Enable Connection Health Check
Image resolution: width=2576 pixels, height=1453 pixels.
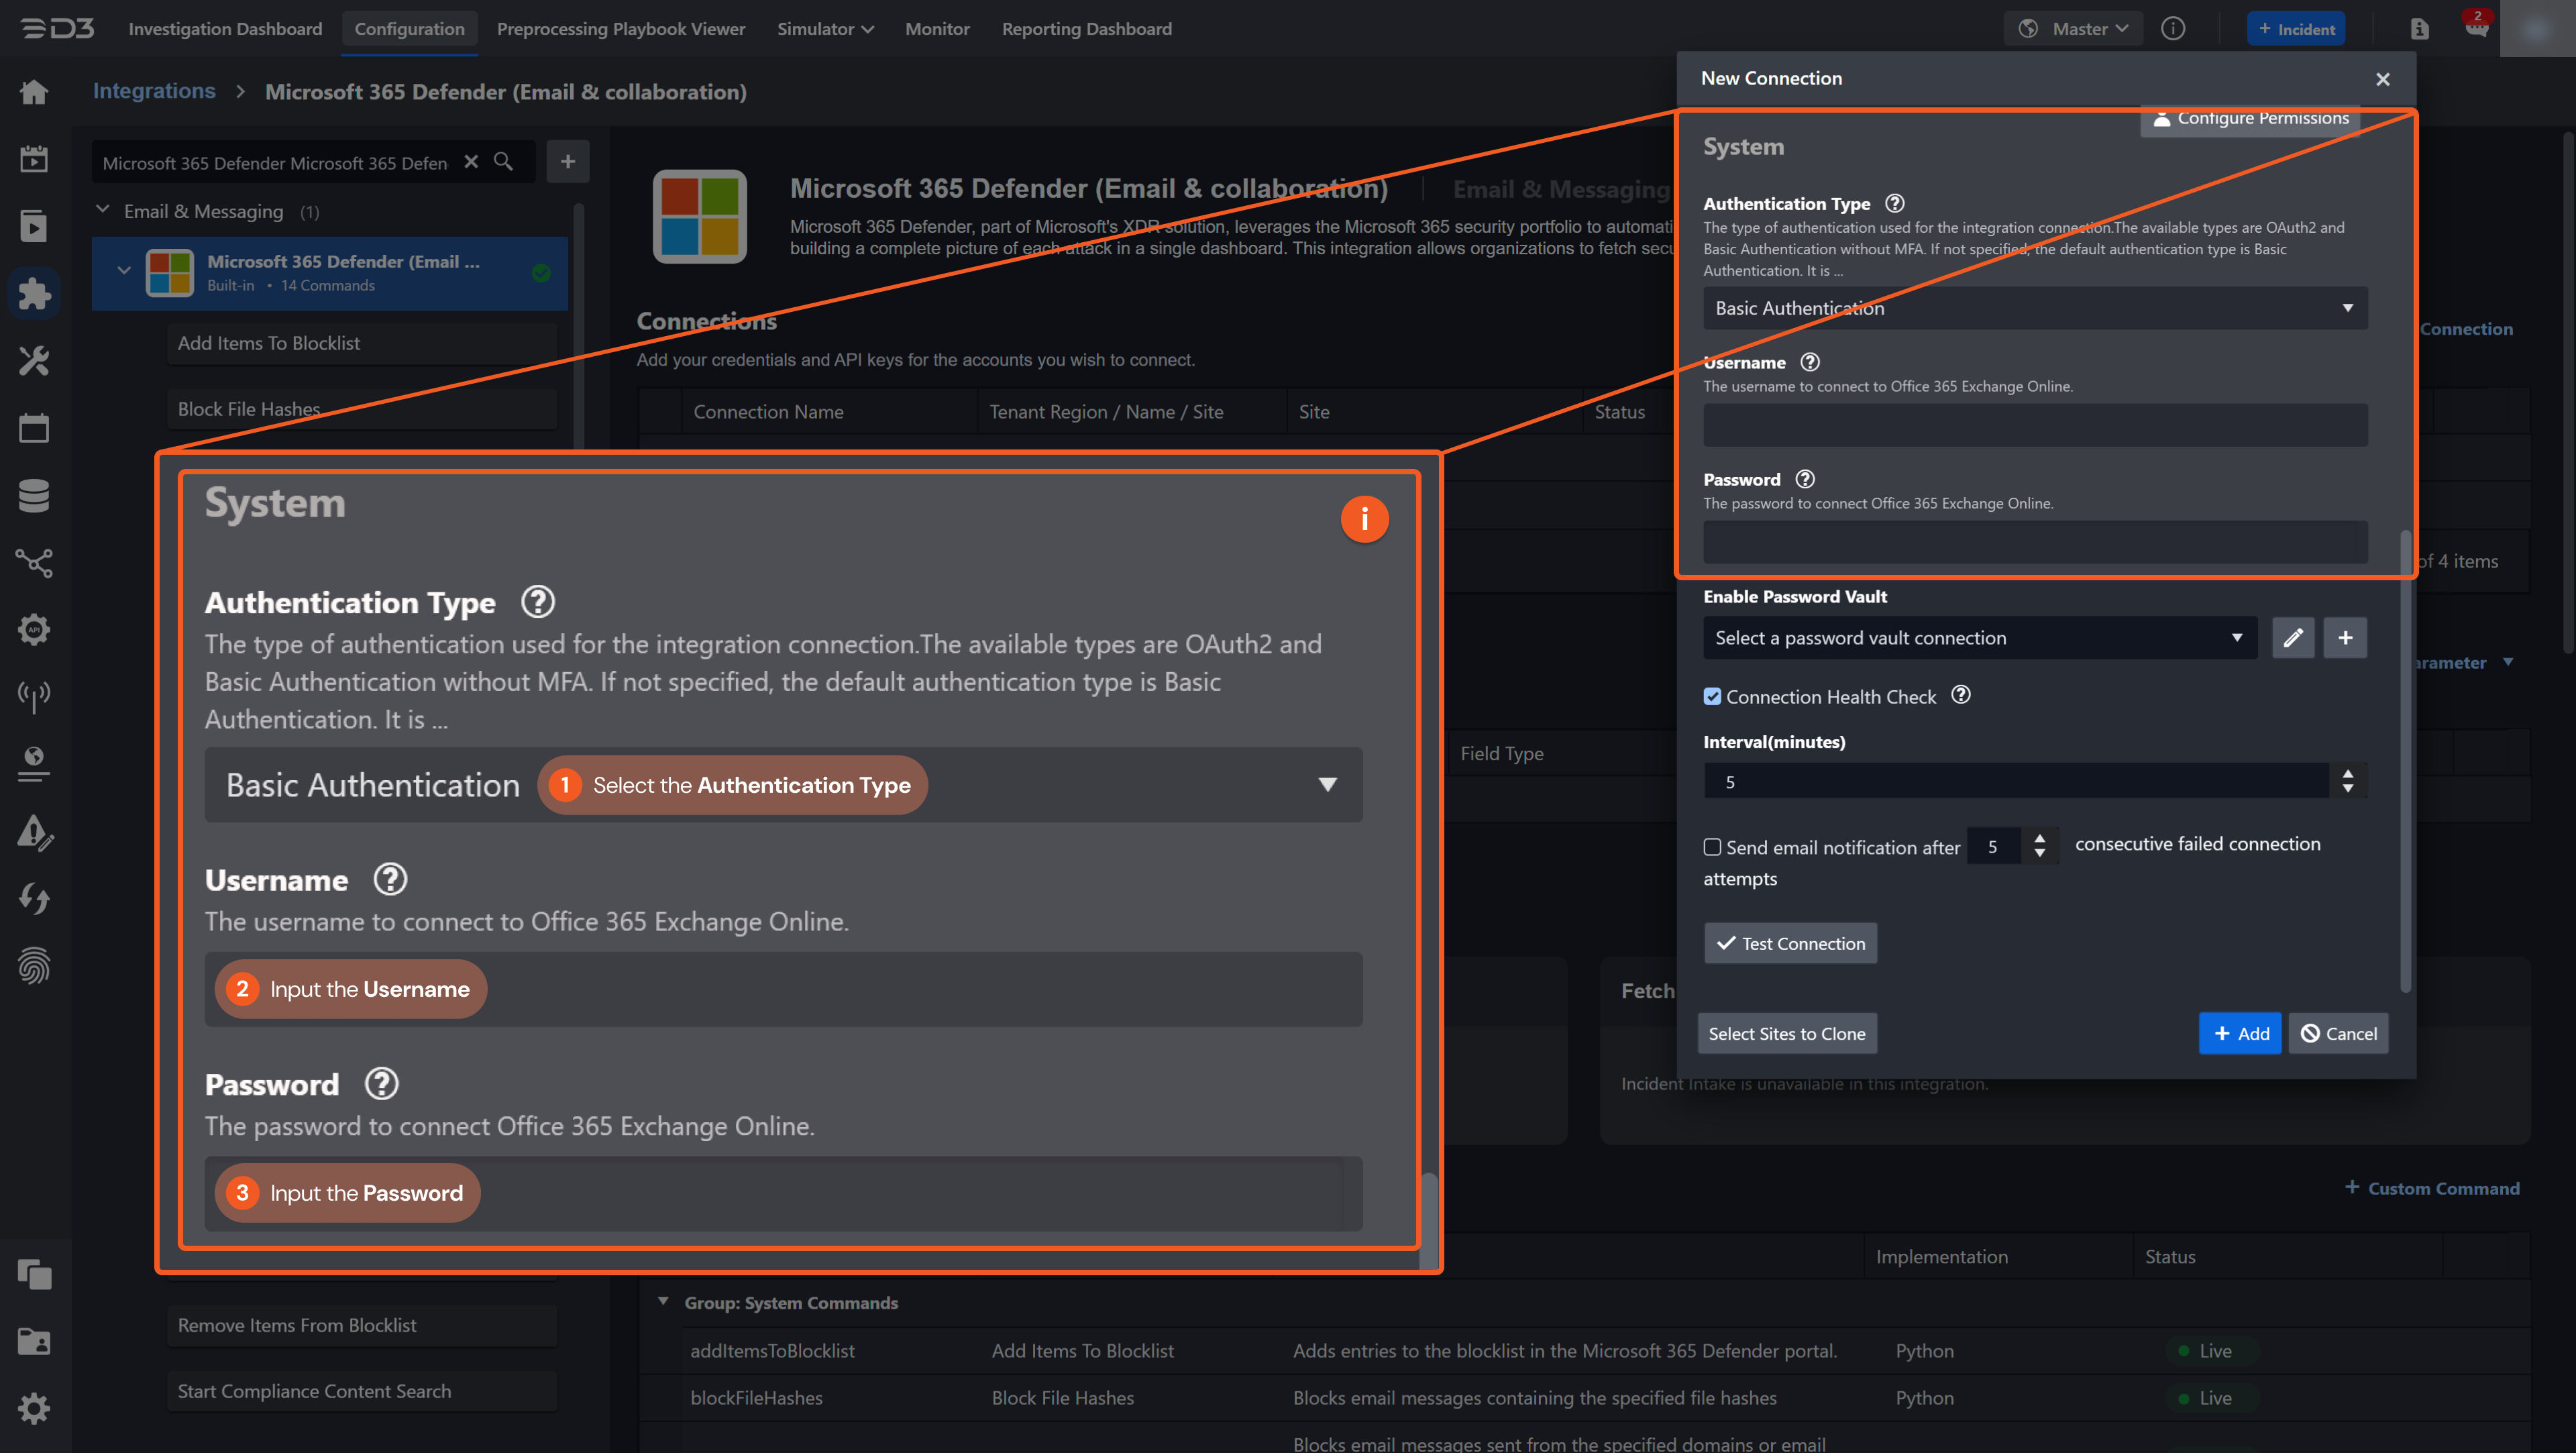pyautogui.click(x=1713, y=696)
